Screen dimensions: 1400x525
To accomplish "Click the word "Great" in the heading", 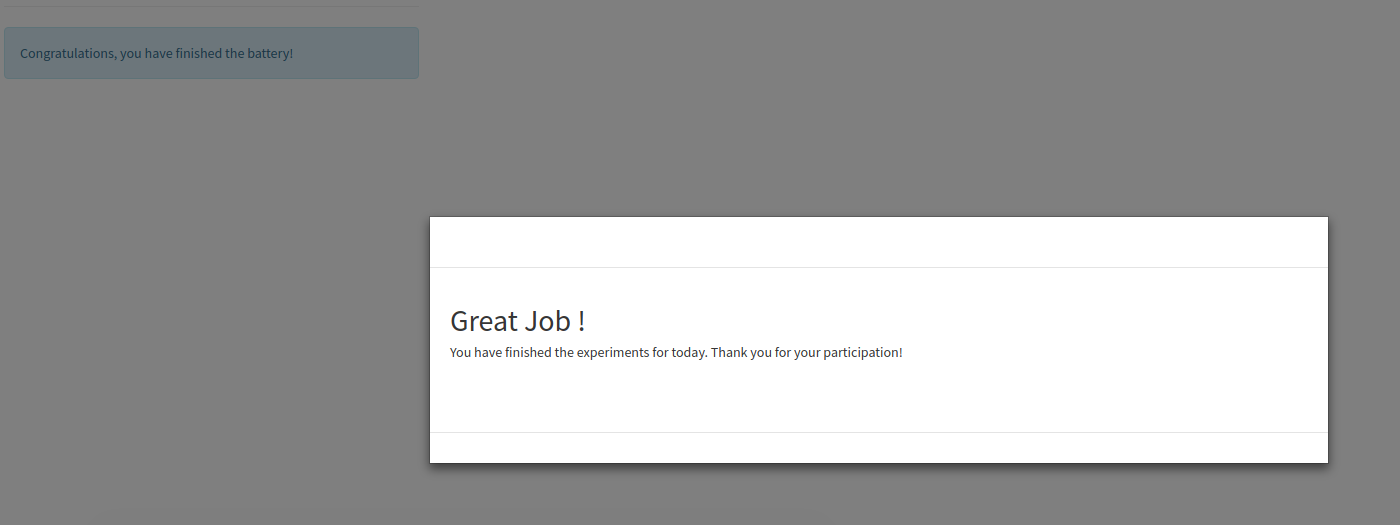I will 484,321.
